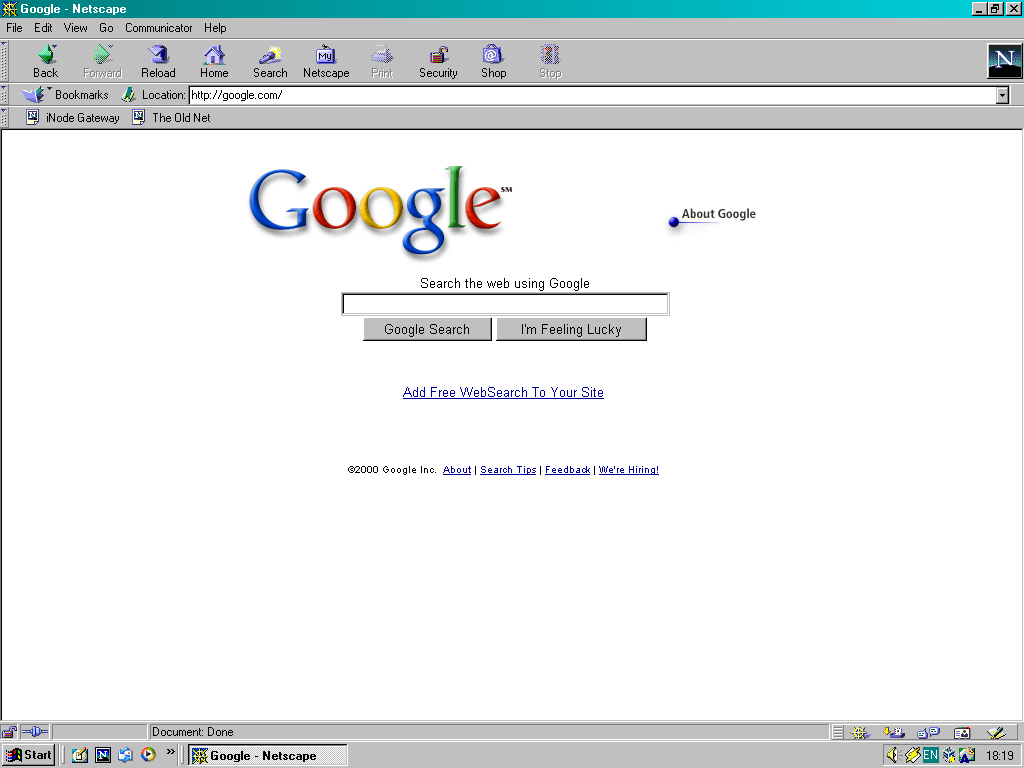Click the Stop toolbar button
The image size is (1024, 768).
[550, 61]
